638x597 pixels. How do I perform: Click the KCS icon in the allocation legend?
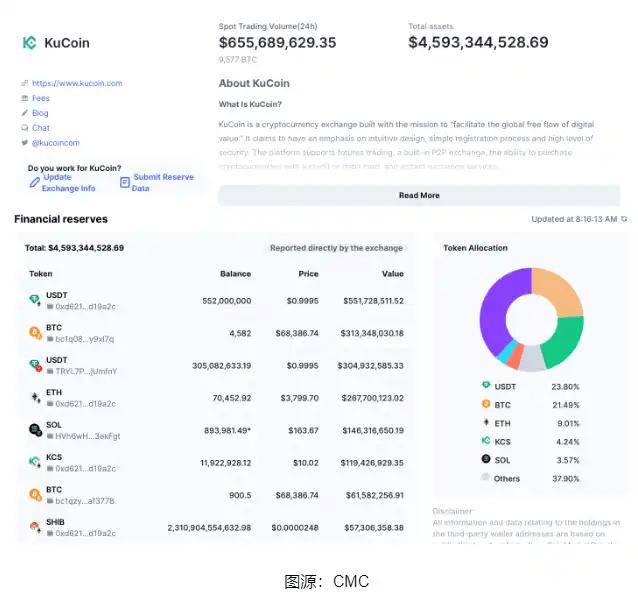[x=486, y=440]
